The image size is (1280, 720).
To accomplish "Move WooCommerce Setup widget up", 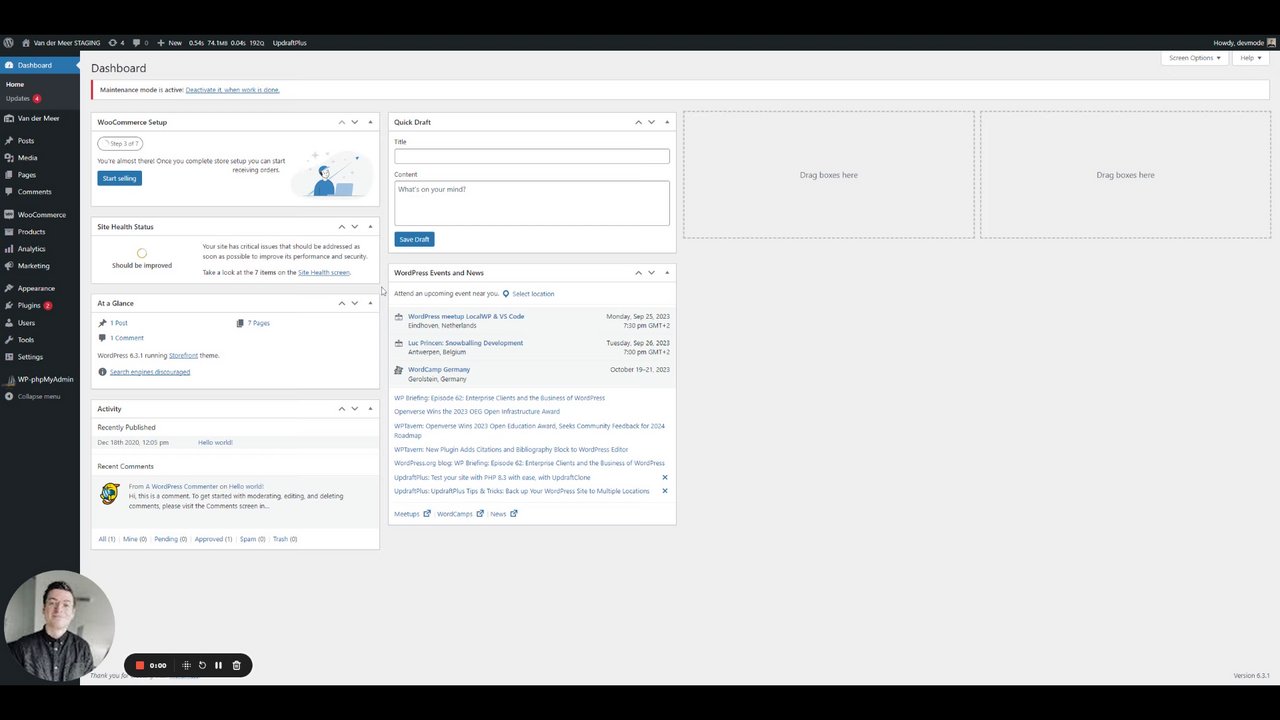I will 341,122.
